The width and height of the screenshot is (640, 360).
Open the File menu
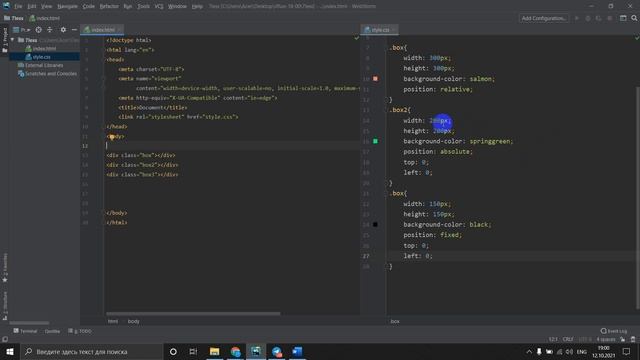pyautogui.click(x=18, y=6)
